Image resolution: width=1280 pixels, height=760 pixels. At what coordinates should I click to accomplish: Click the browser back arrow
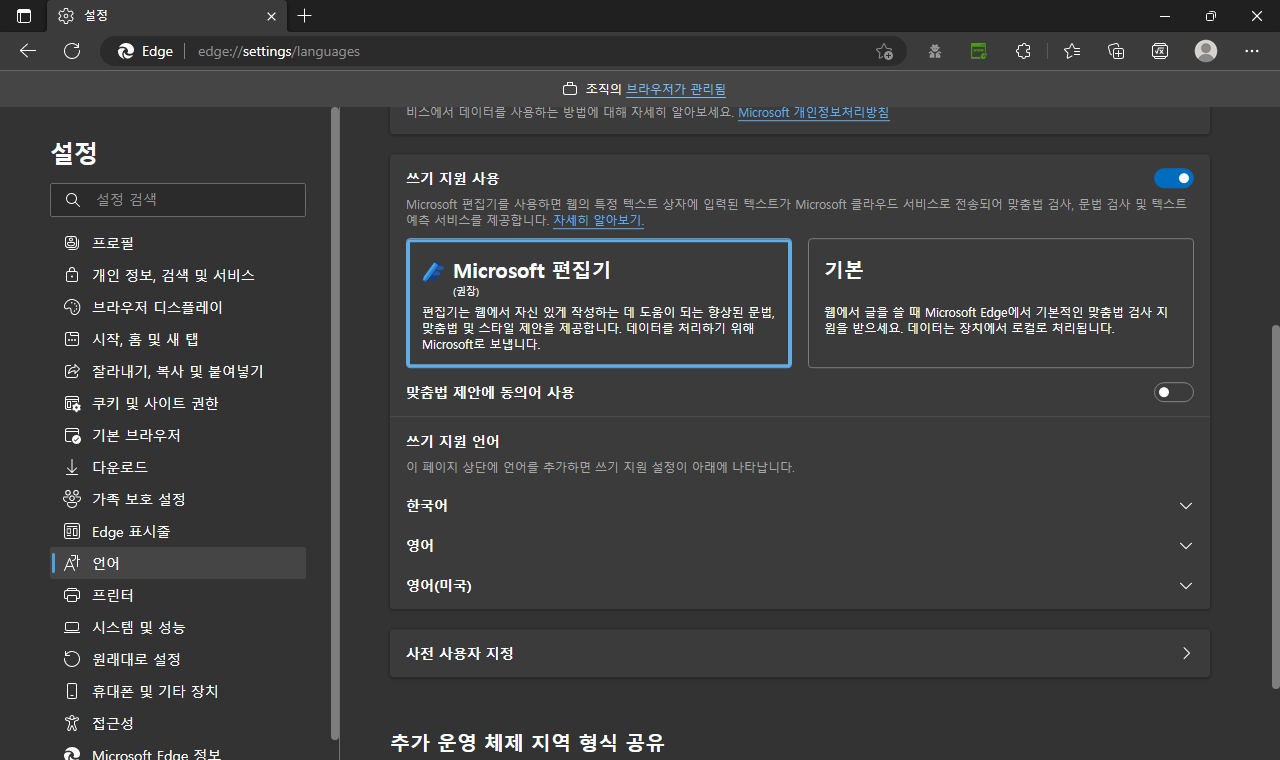pos(28,51)
